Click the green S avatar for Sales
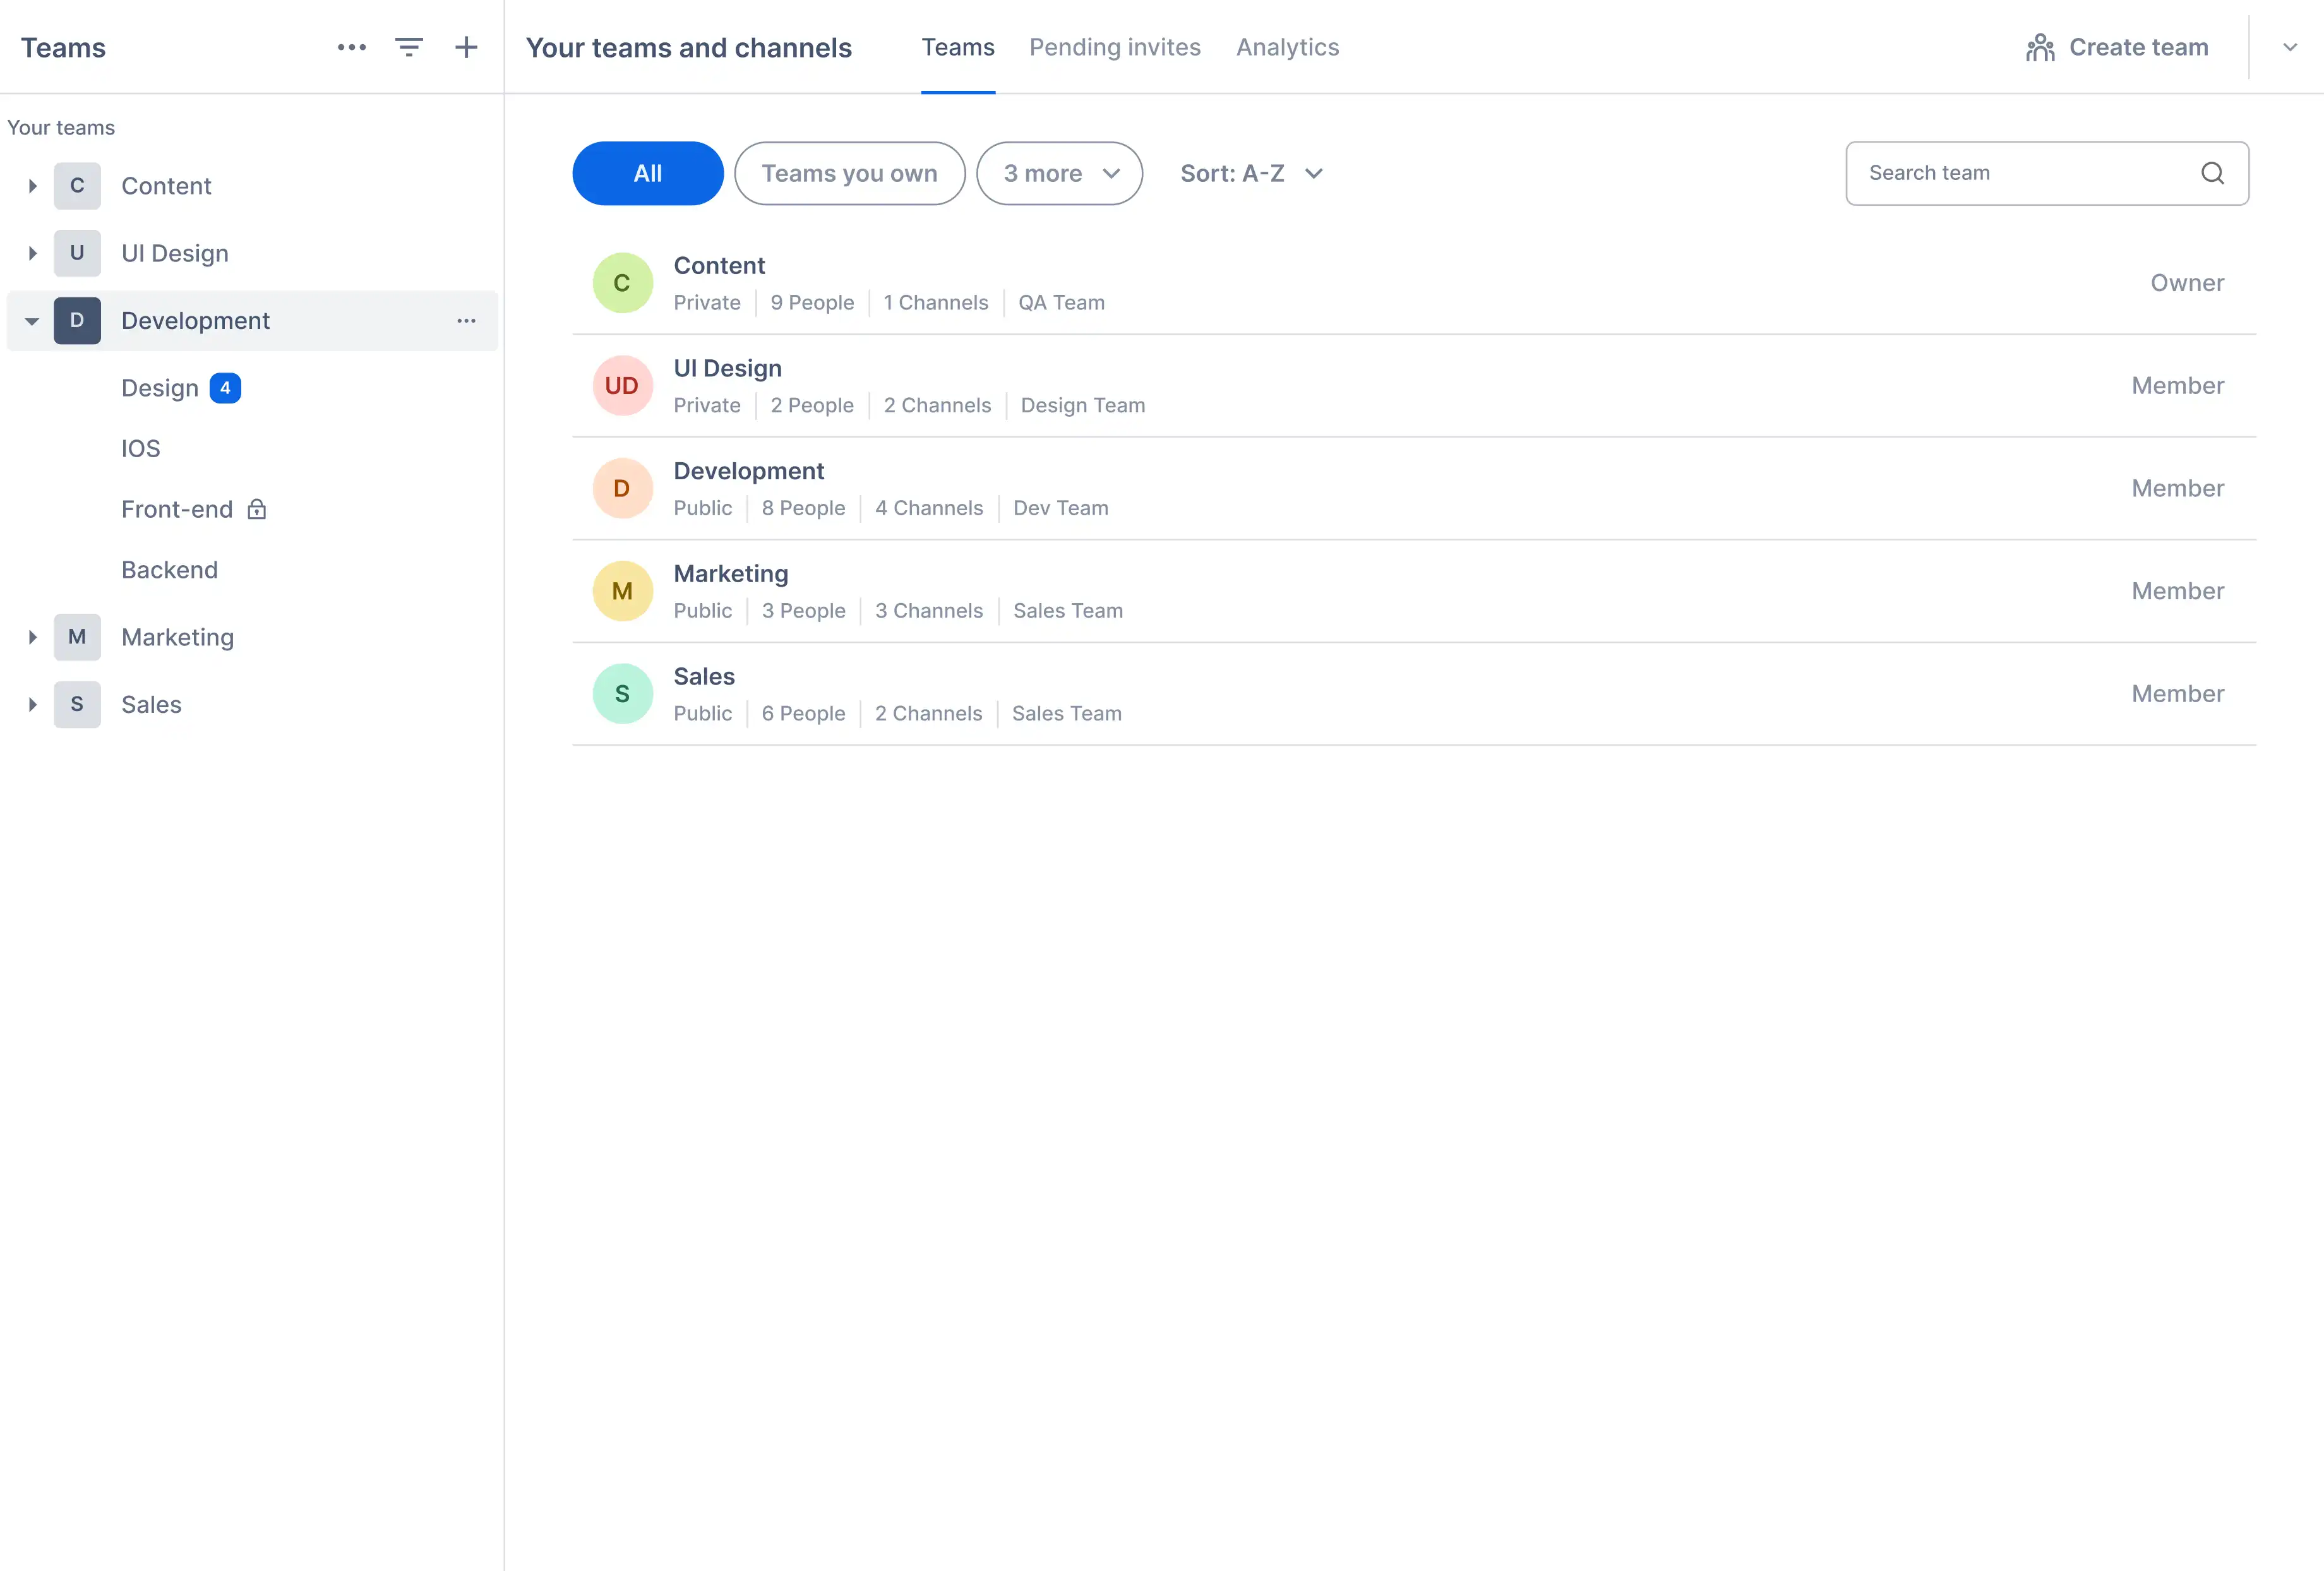 point(622,694)
